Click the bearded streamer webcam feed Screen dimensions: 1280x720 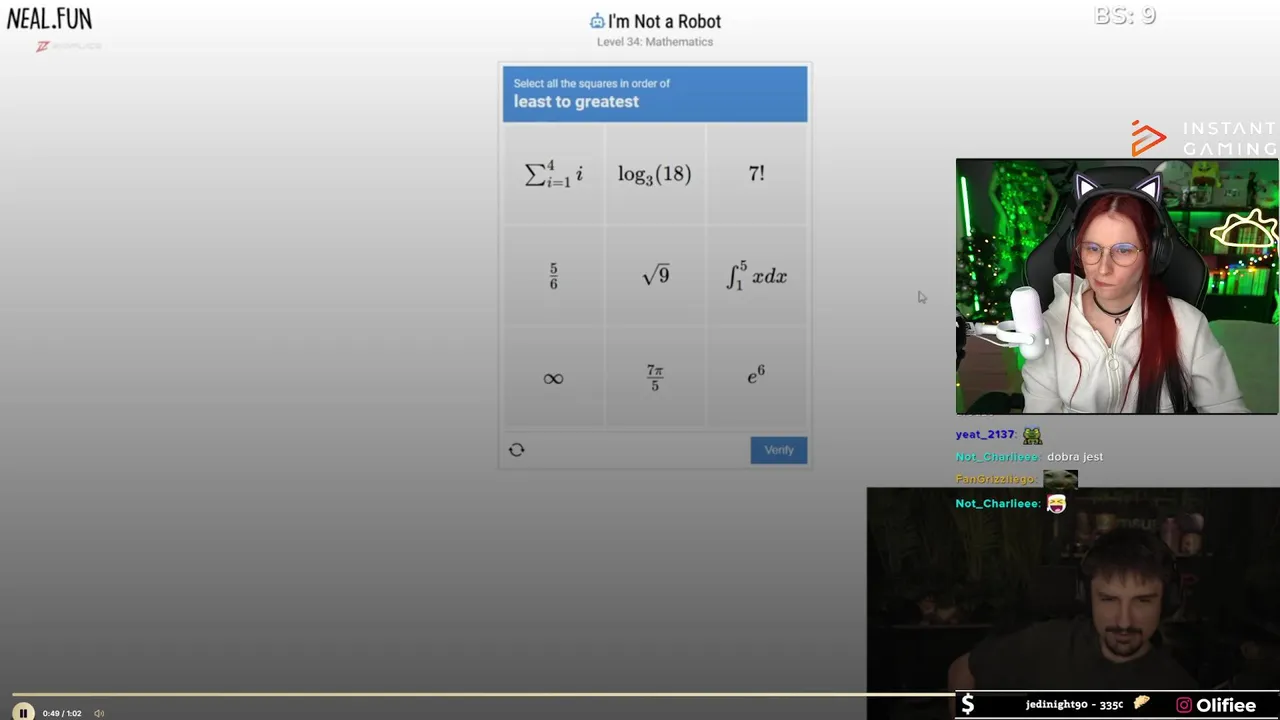pos(1073,603)
